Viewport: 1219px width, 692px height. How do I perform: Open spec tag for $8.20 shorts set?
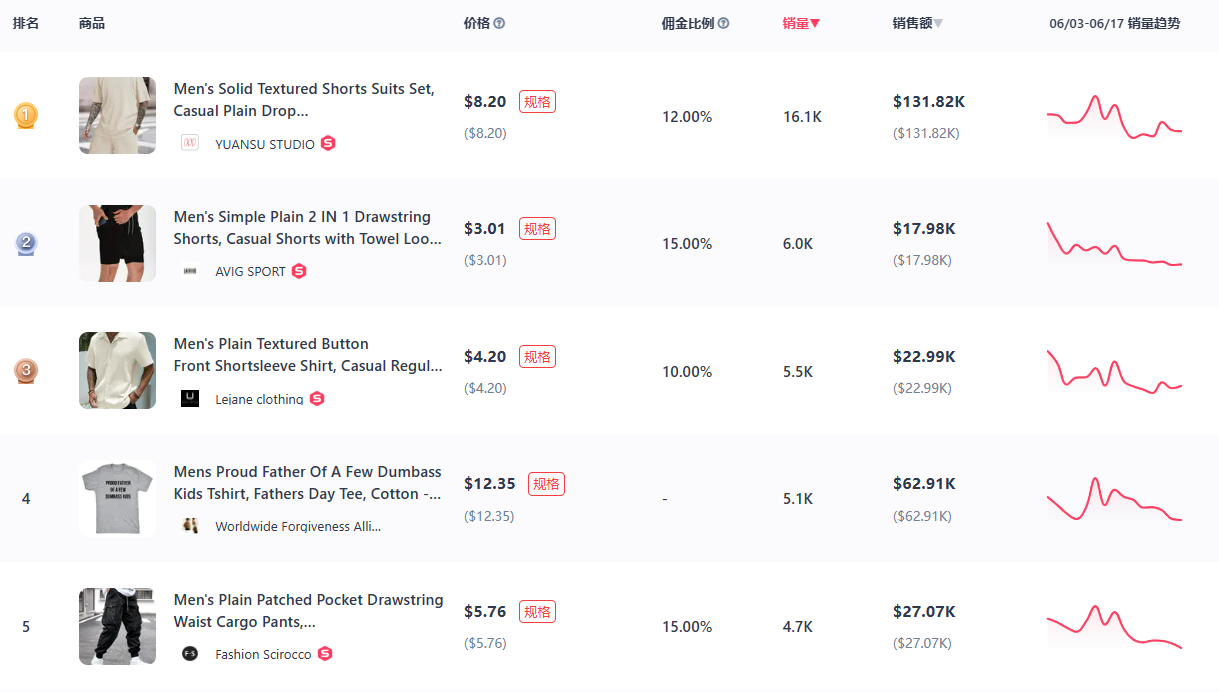click(537, 101)
